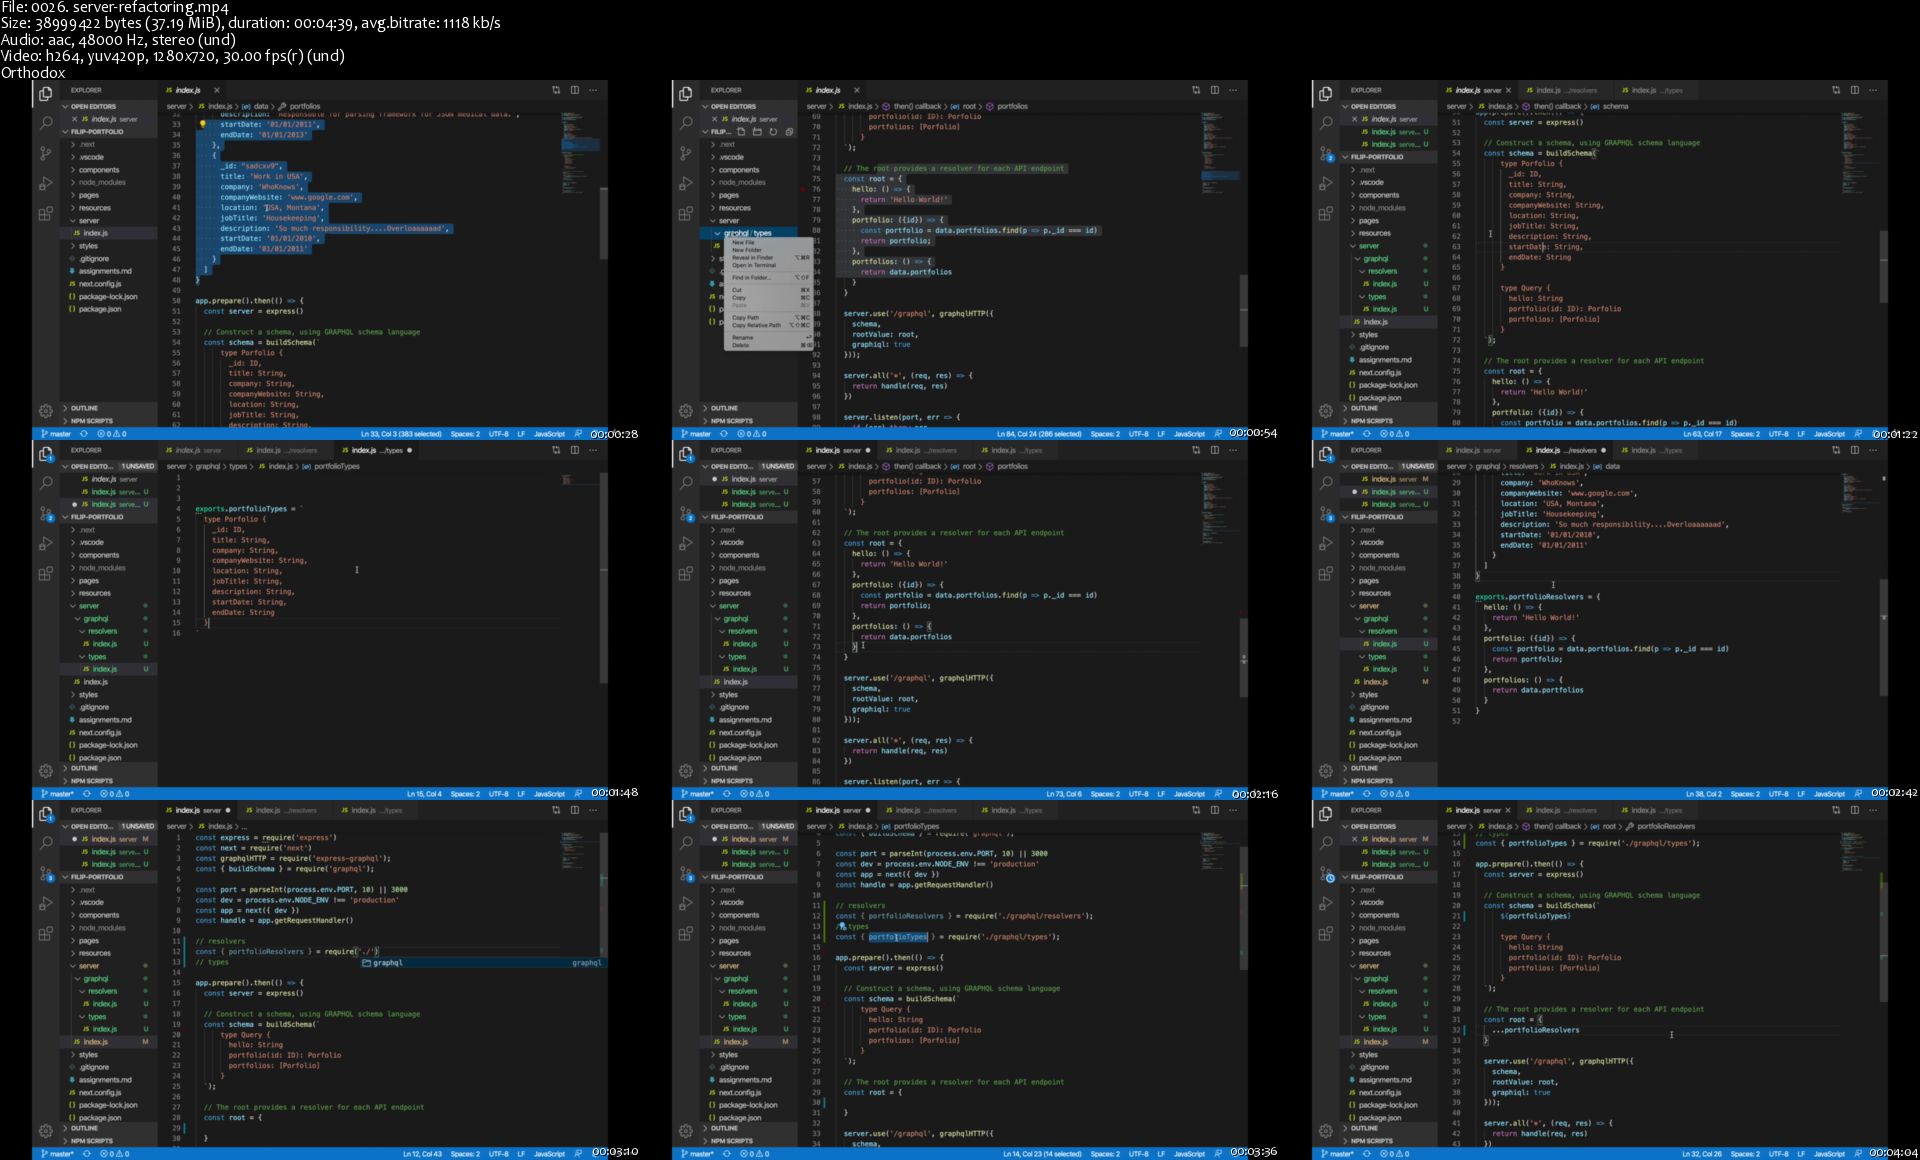The image size is (1920, 1160).
Task: Open Source Control view in 00:04:04 frame
Action: click(1325, 873)
